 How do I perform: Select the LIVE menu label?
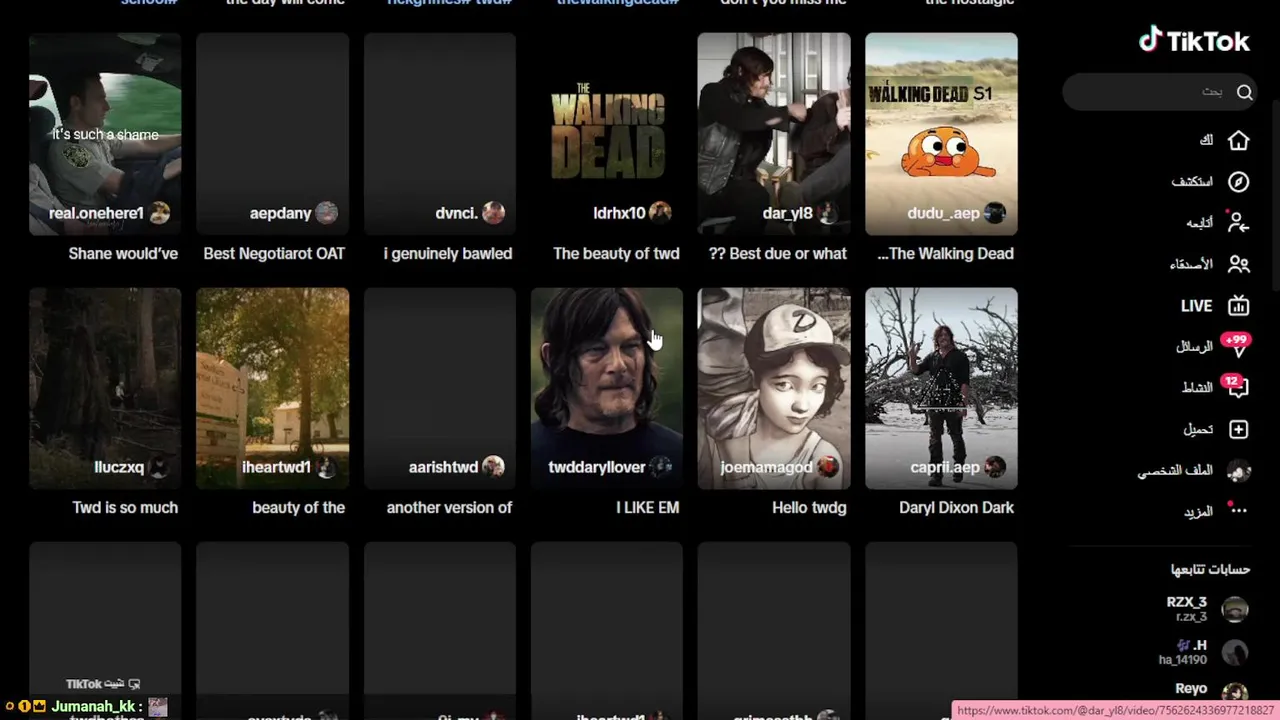(x=1196, y=306)
